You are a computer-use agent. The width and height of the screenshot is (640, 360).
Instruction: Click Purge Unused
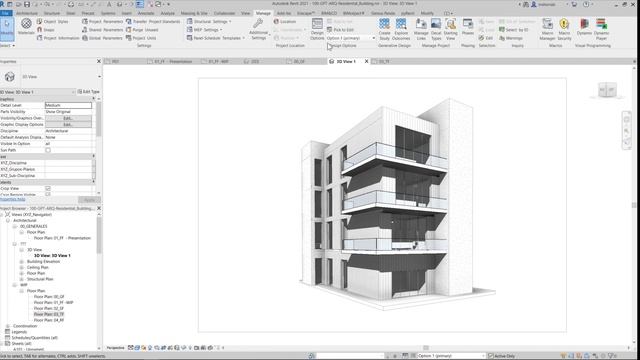pyautogui.click(x=142, y=30)
